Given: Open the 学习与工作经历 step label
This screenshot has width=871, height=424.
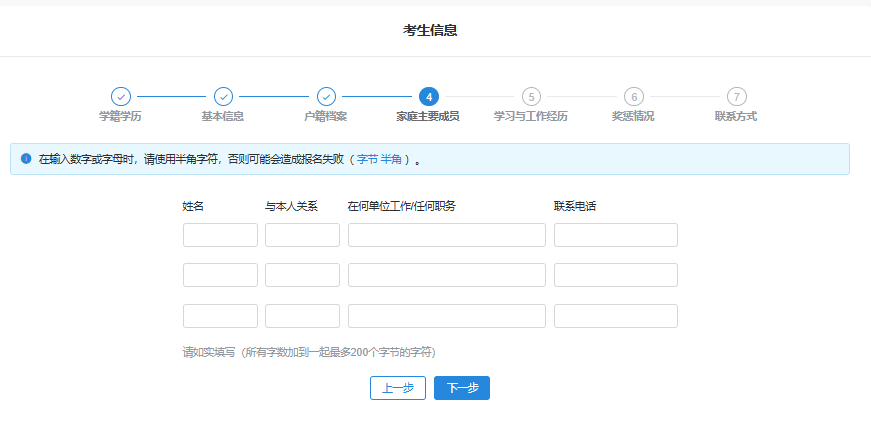Looking at the screenshot, I should pos(531,117).
